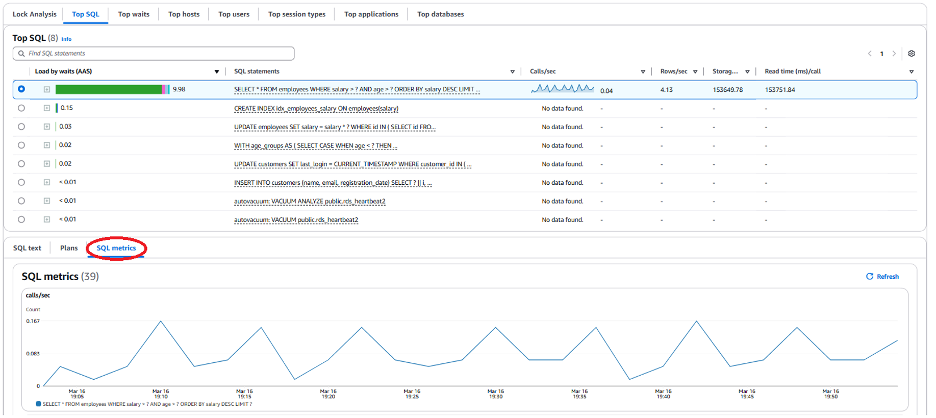
Task: Sort the Read time (ms)/call column
Action: coord(911,71)
